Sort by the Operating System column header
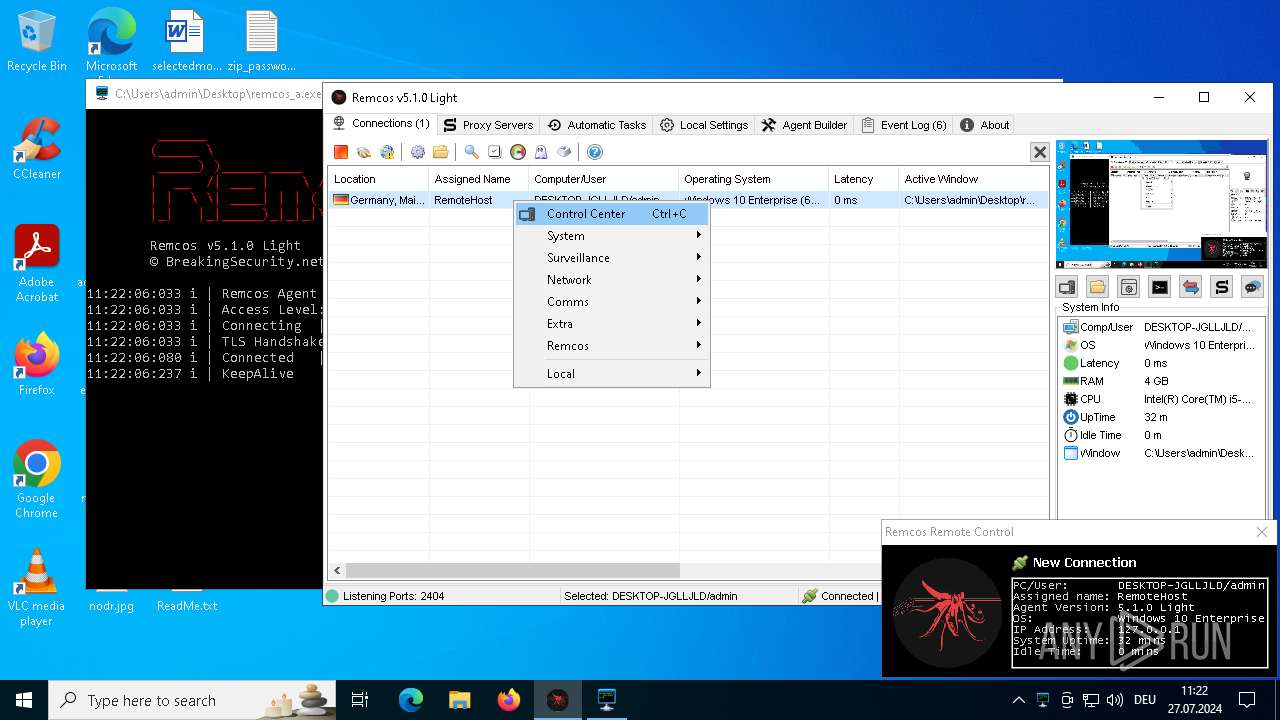This screenshot has width=1280, height=720. [x=754, y=179]
